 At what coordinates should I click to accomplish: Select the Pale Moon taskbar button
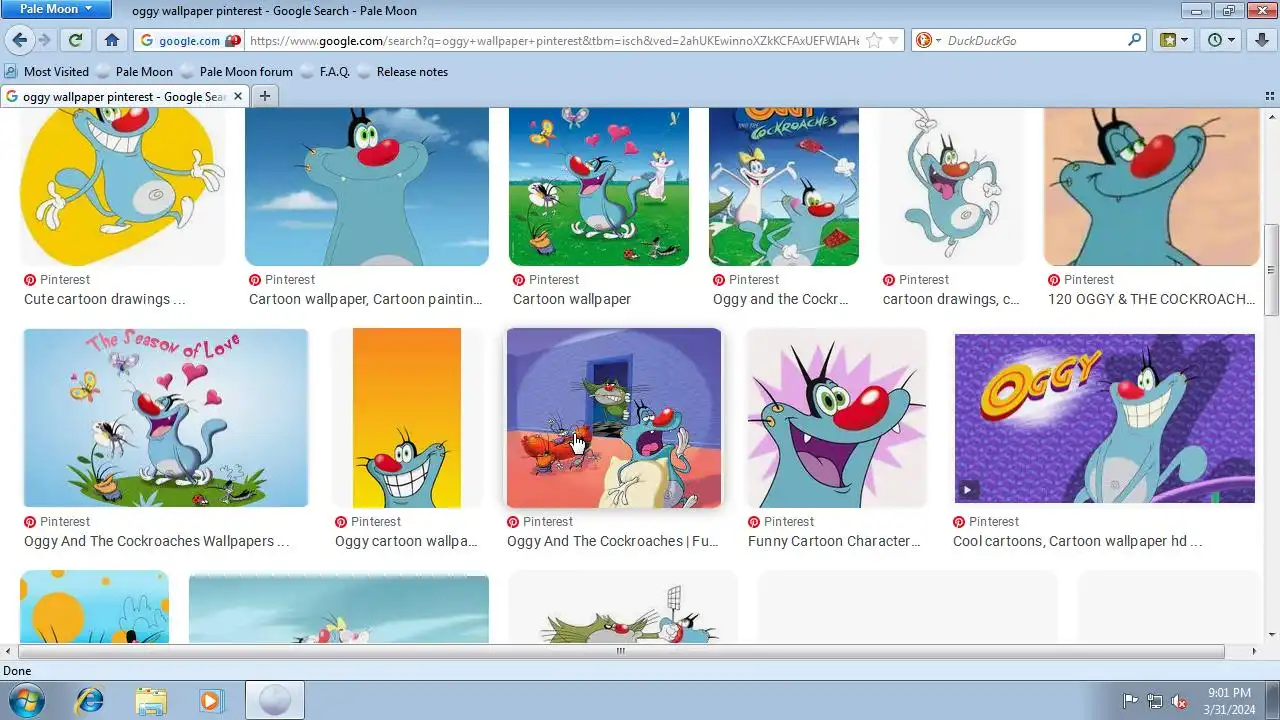[274, 700]
